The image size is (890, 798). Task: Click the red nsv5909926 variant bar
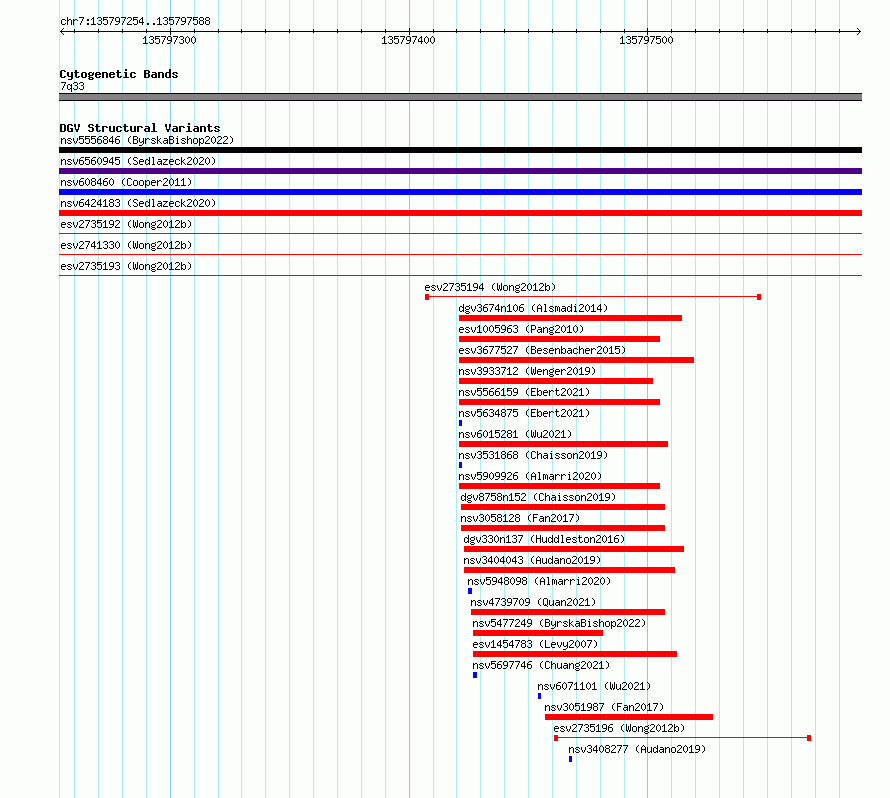point(559,486)
